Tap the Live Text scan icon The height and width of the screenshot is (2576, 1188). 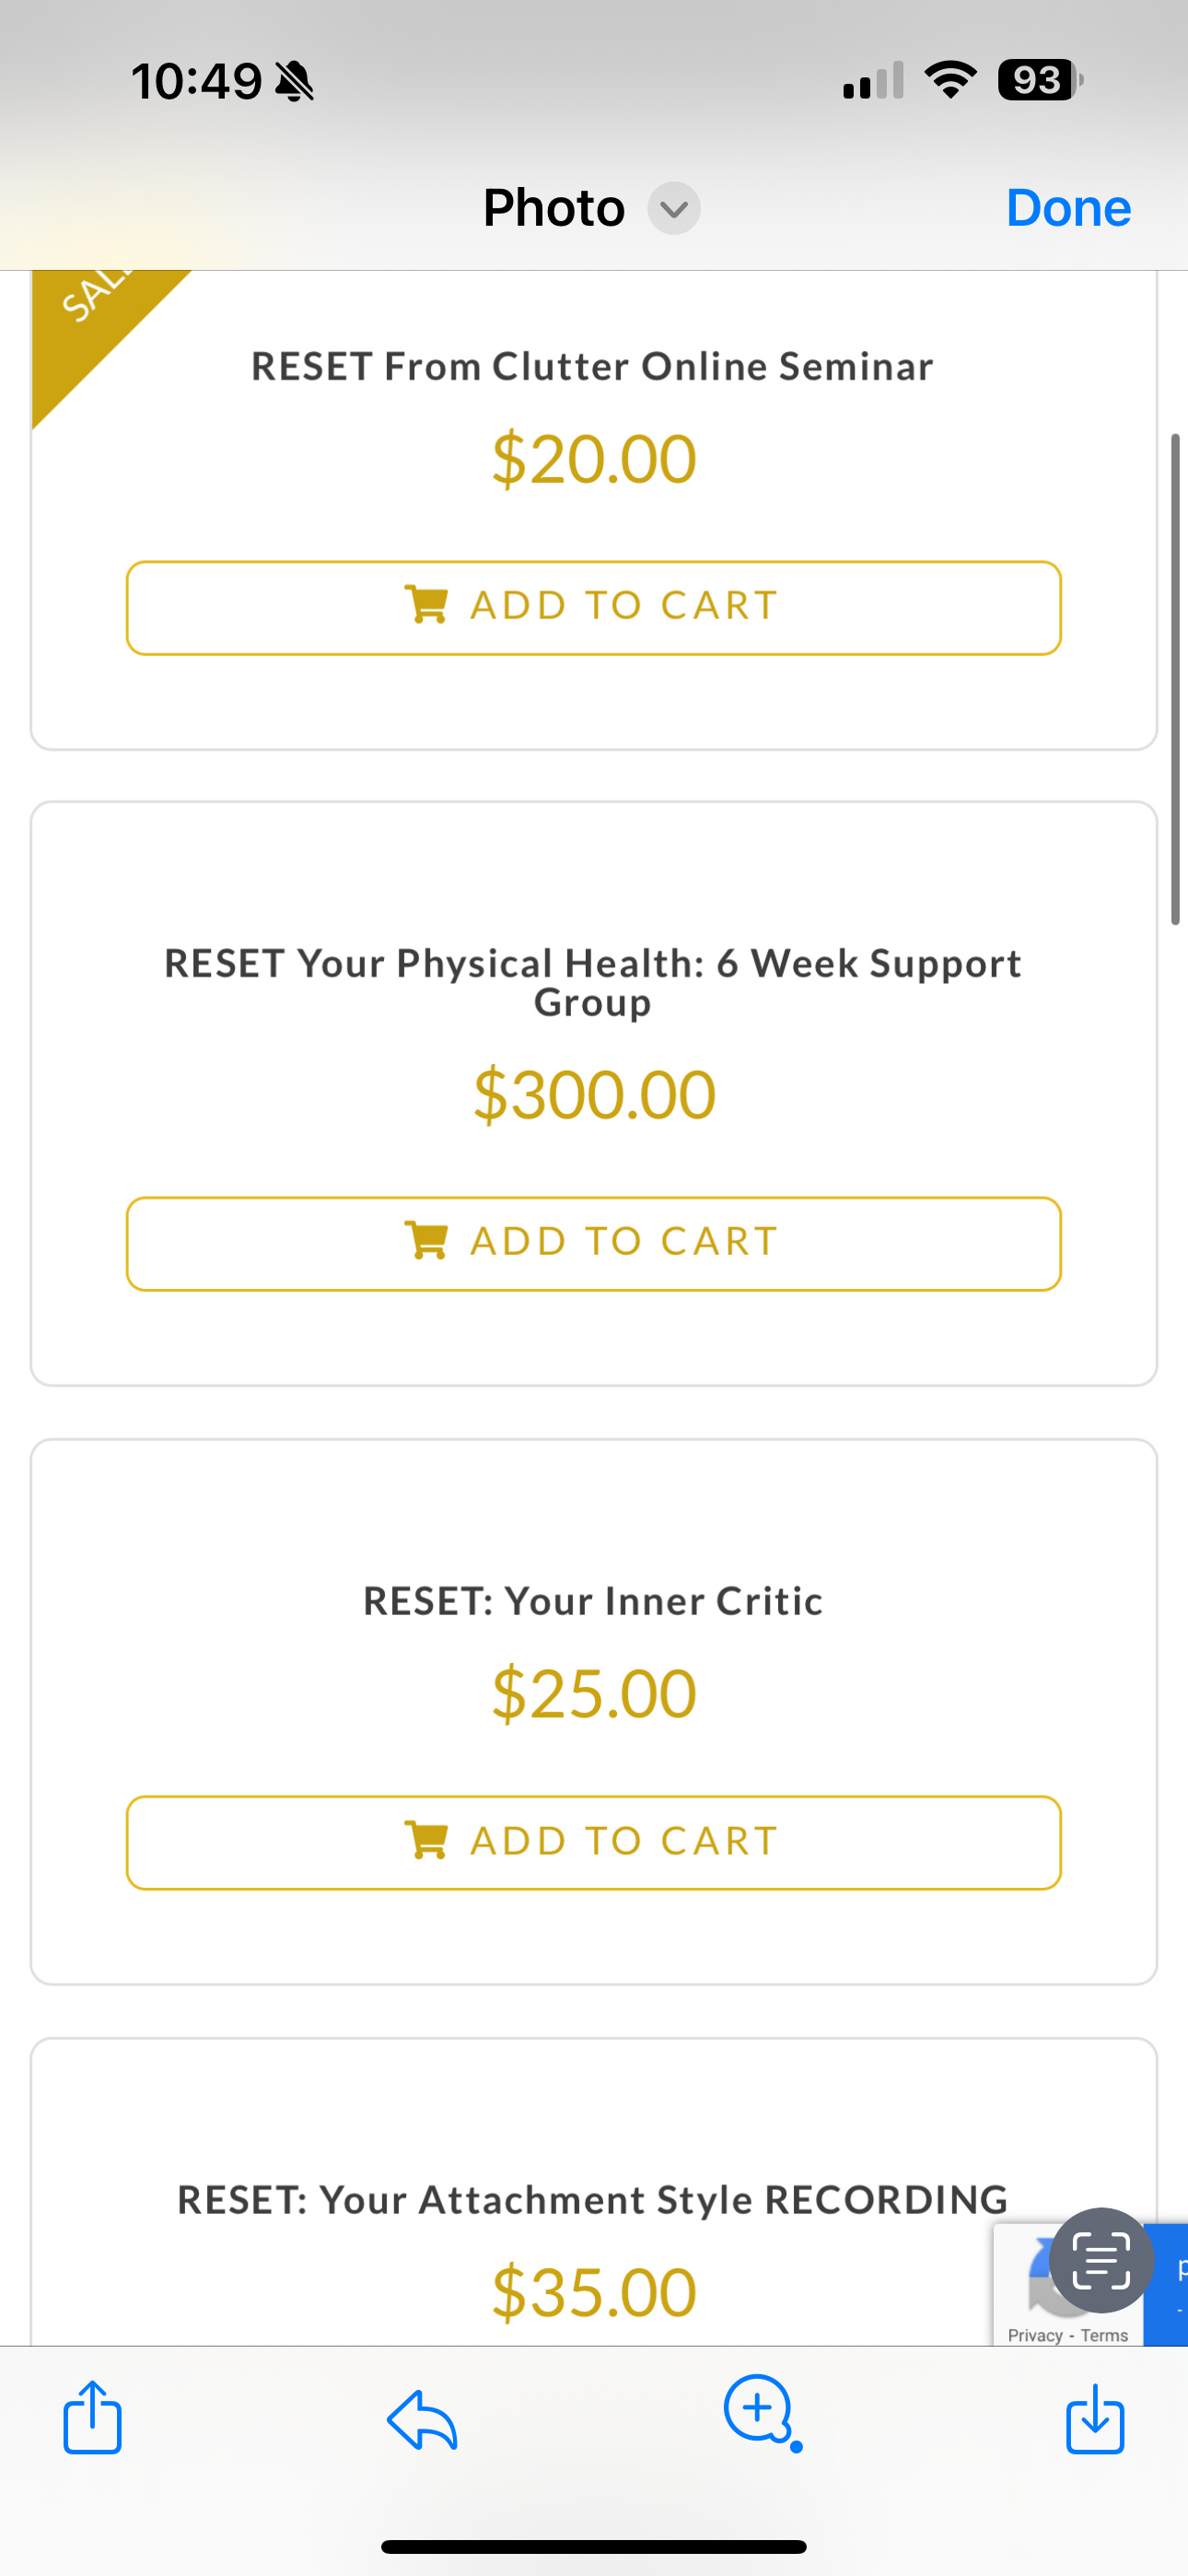click(x=1101, y=2259)
